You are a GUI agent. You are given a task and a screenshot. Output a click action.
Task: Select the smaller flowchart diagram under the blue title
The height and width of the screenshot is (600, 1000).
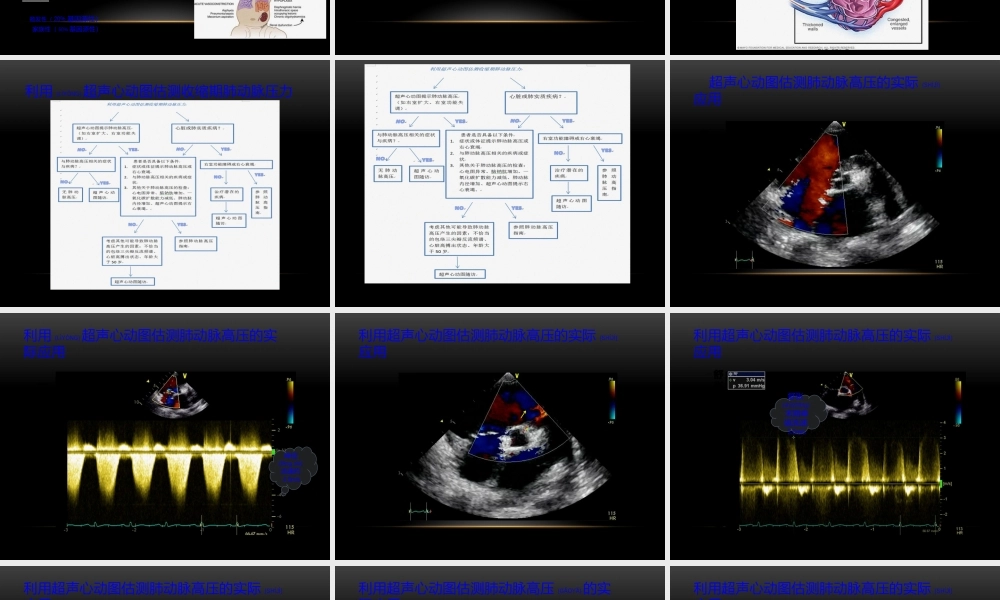click(165, 195)
